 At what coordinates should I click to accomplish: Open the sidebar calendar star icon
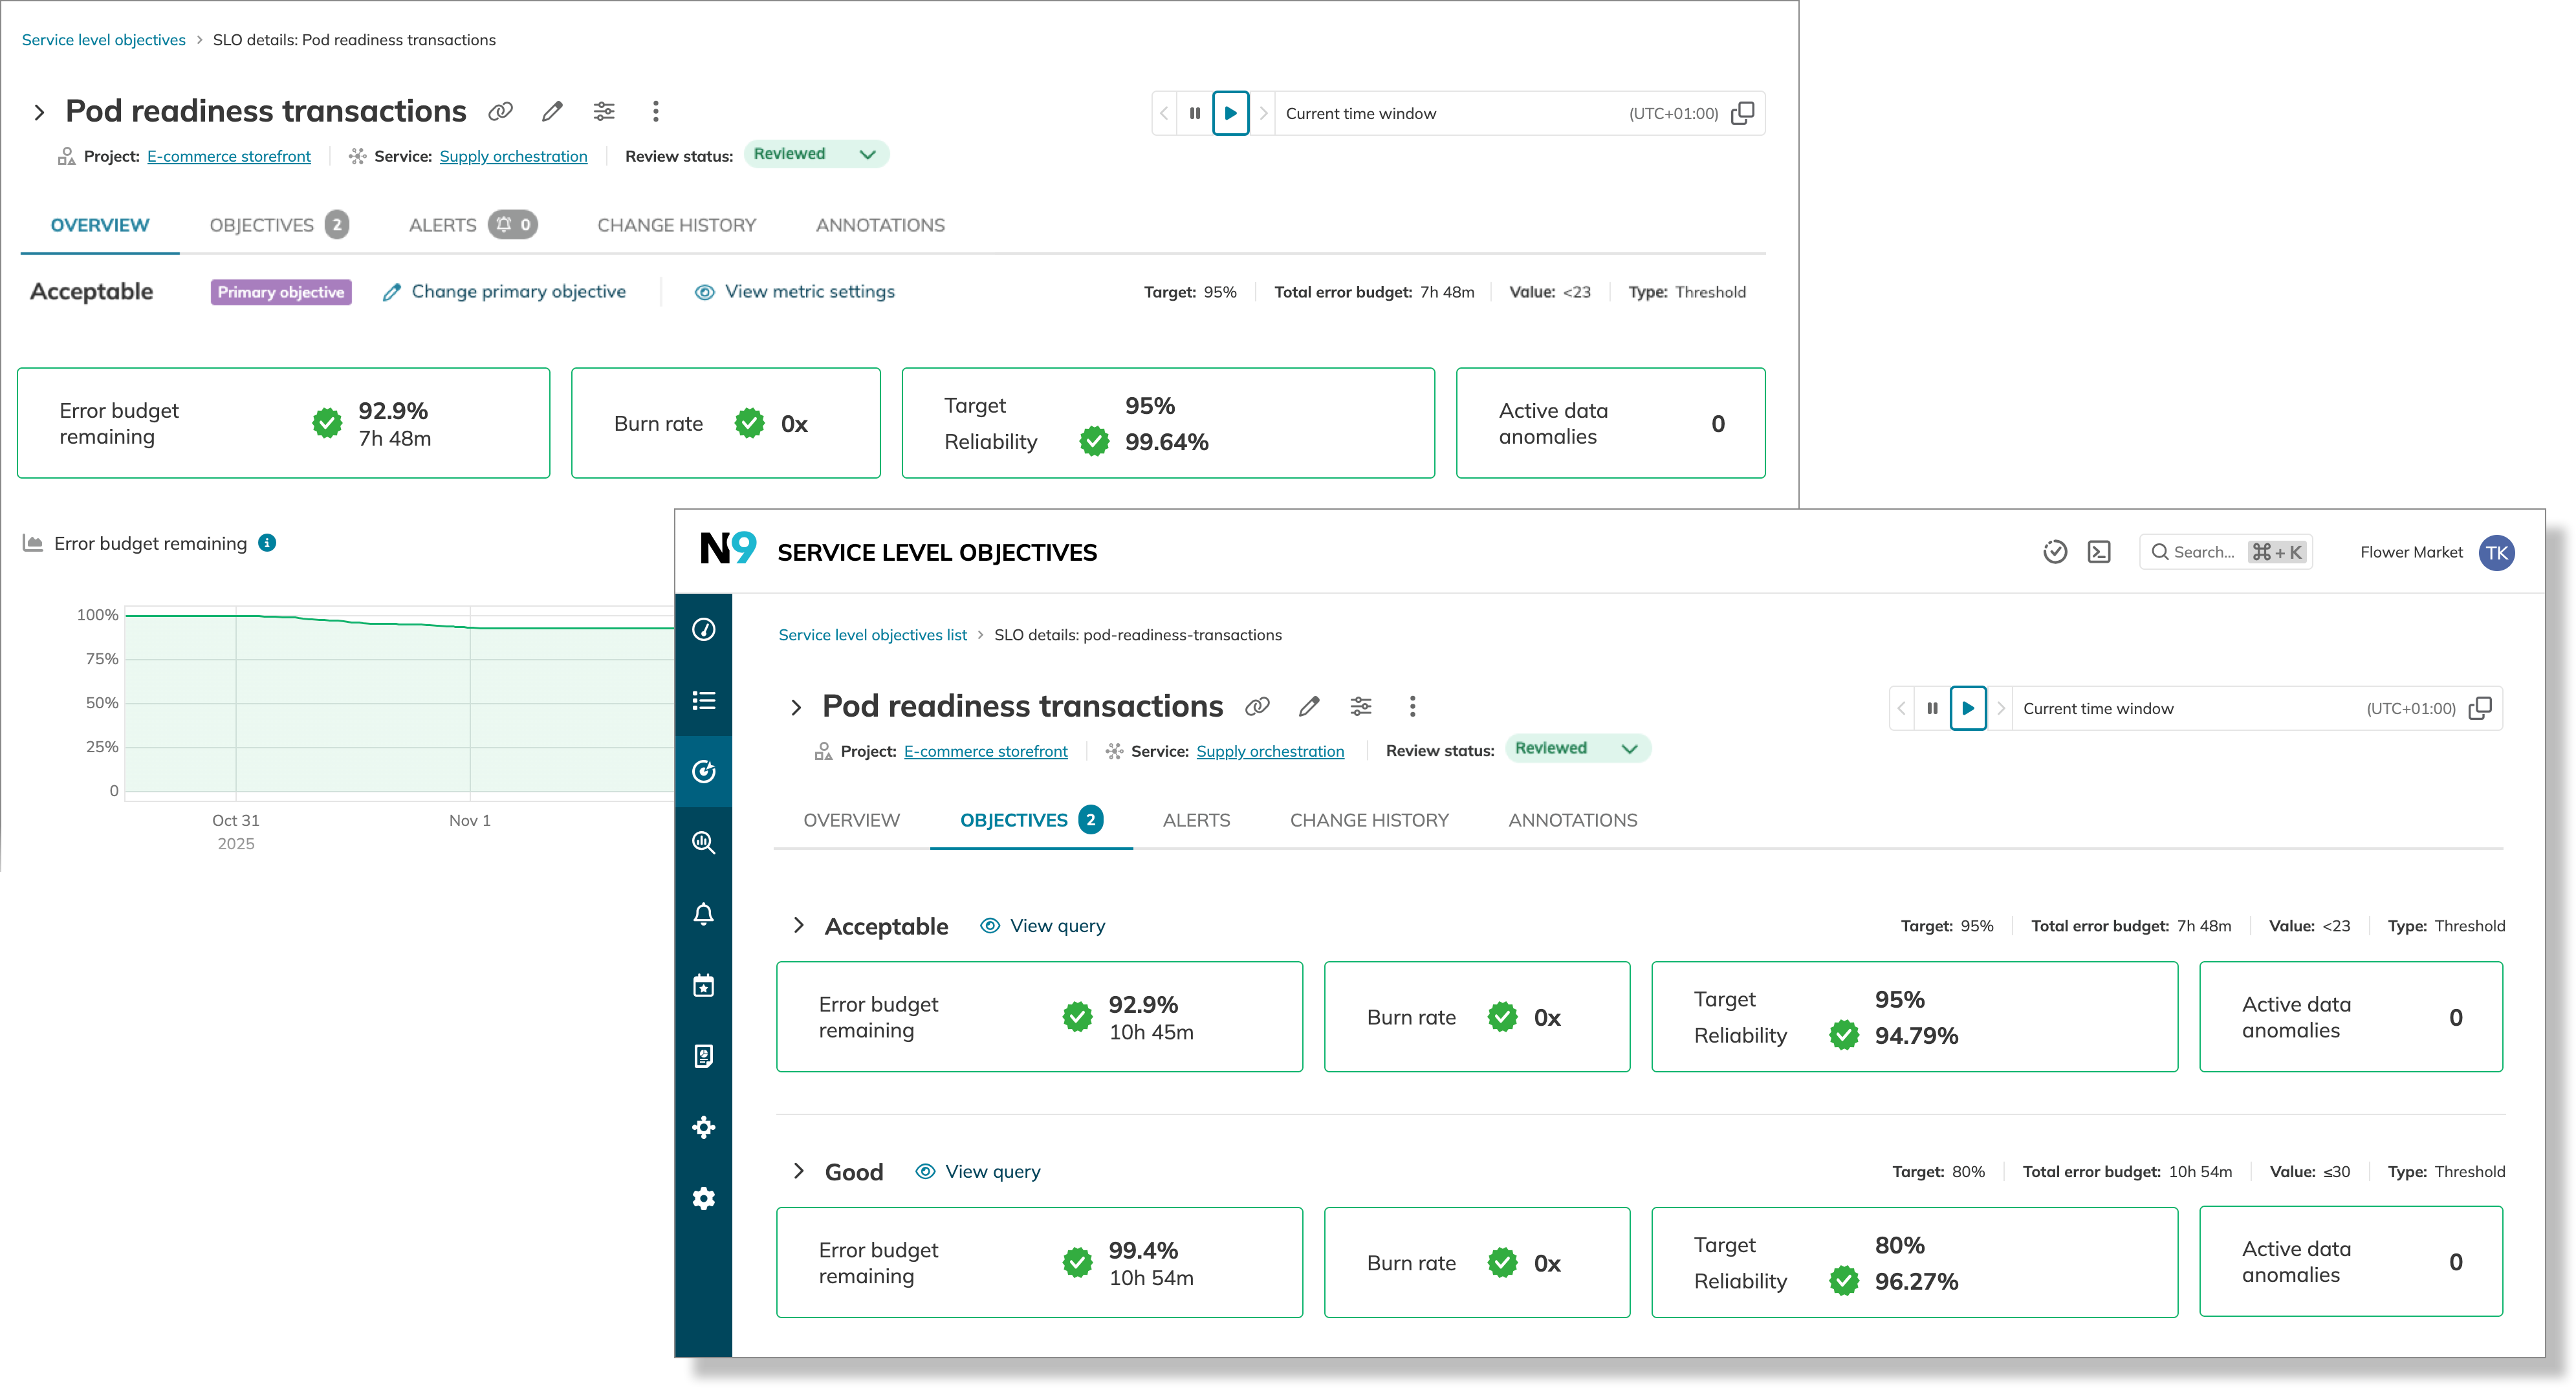(x=704, y=986)
